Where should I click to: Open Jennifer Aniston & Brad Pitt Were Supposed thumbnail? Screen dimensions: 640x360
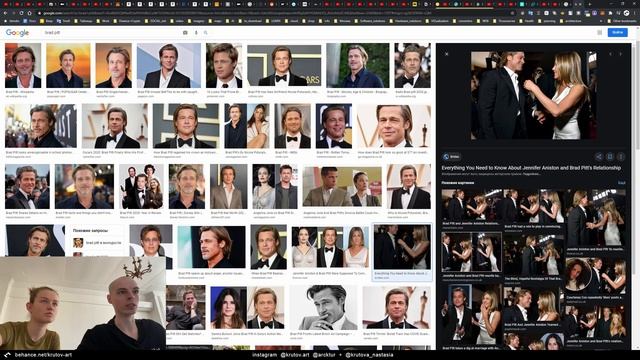[x=330, y=247]
